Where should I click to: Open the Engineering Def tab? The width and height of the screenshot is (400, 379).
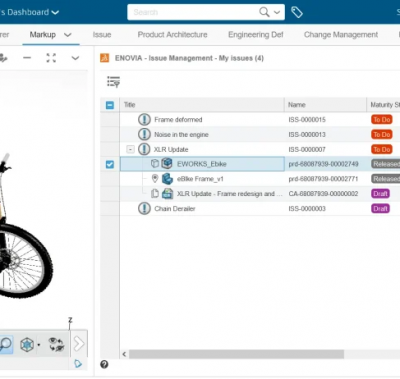pos(256,35)
